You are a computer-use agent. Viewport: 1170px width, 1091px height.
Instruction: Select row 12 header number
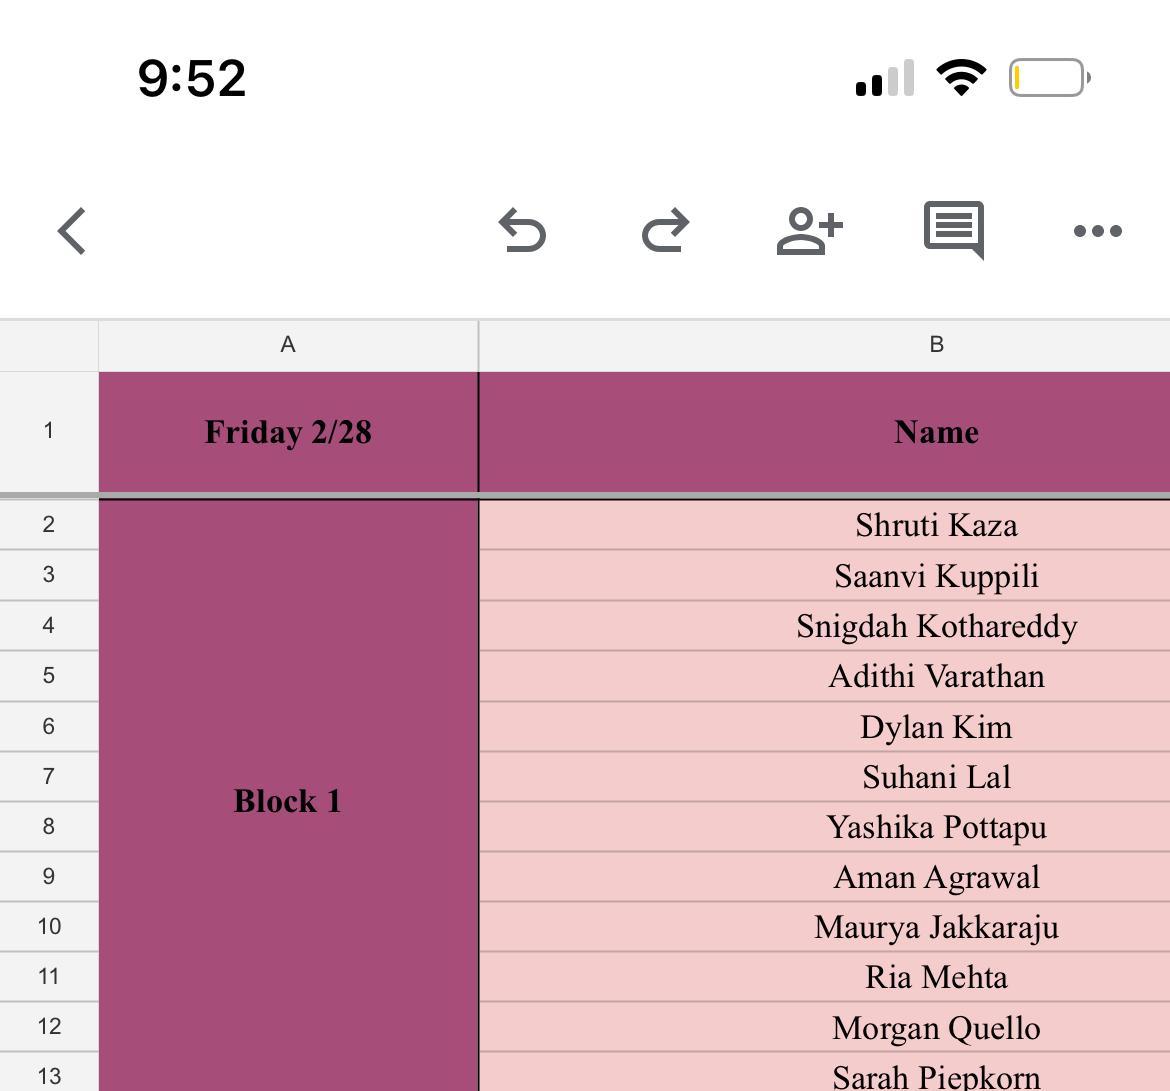click(48, 1027)
